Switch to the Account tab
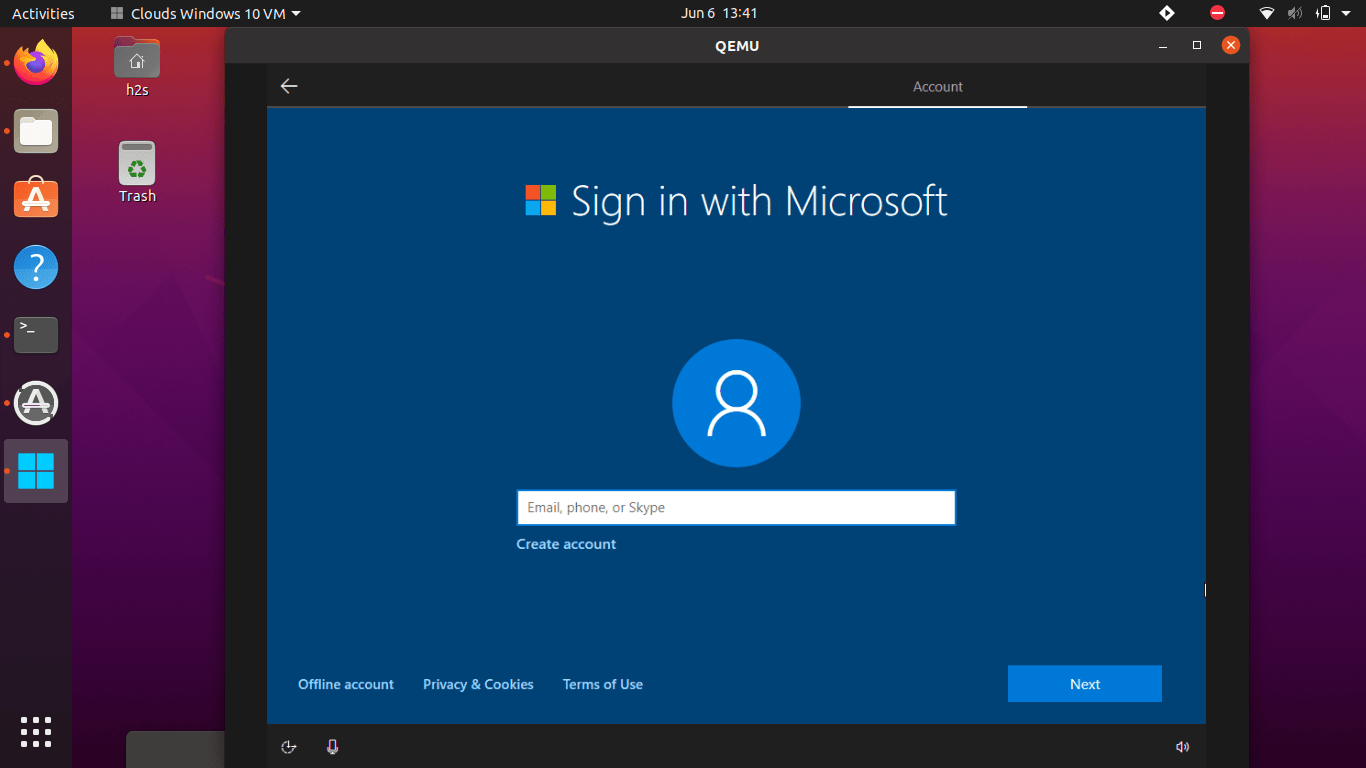The height and width of the screenshot is (768, 1366). pyautogui.click(x=937, y=87)
